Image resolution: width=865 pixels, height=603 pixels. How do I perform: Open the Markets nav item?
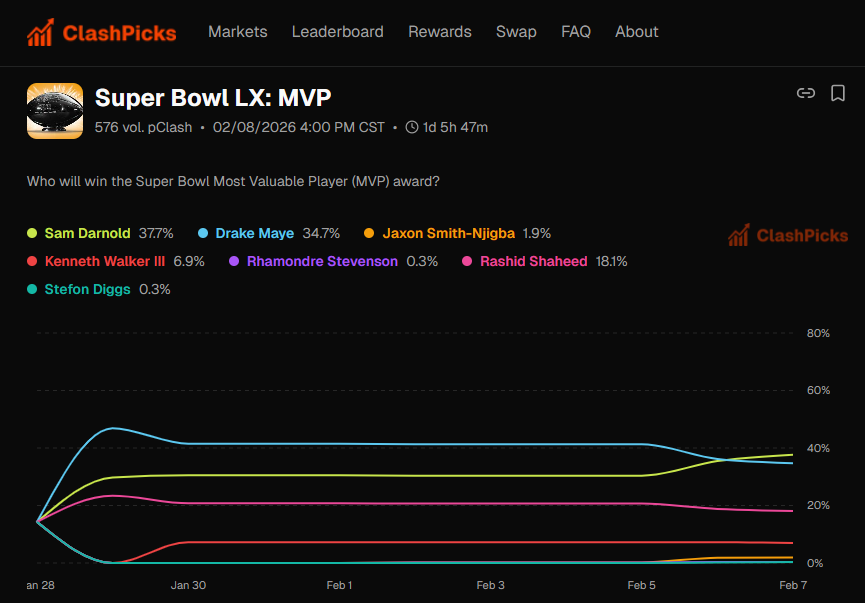(x=238, y=32)
